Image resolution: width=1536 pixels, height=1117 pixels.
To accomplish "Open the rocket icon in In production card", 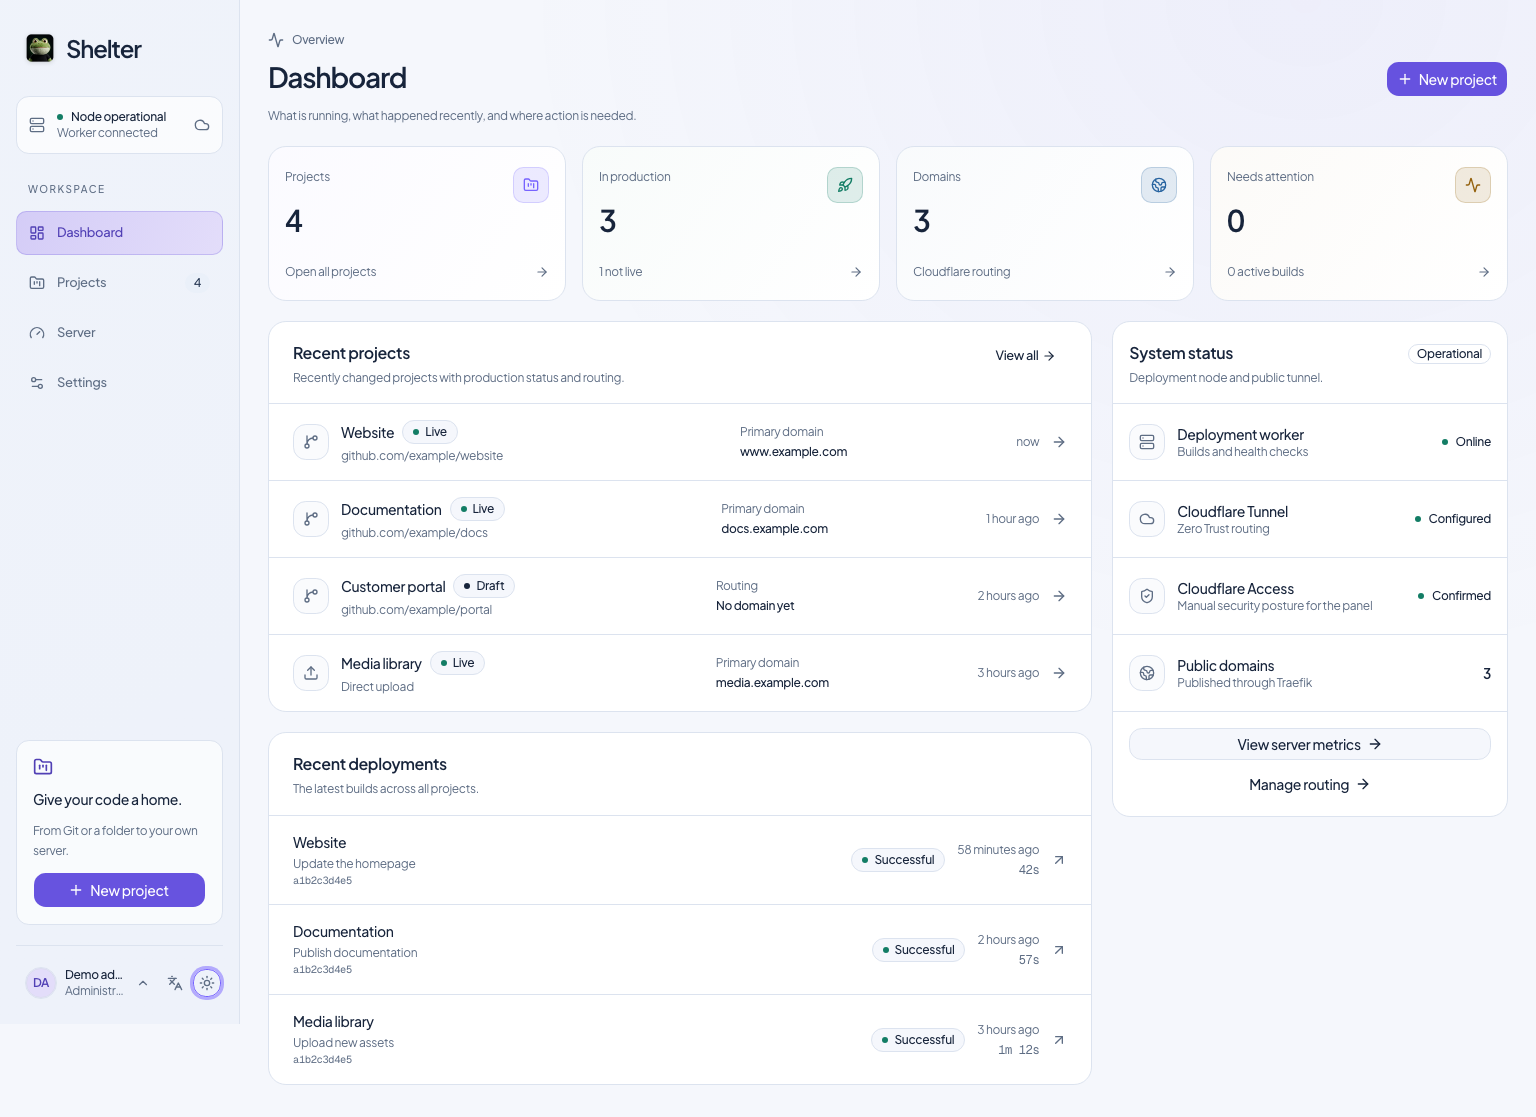I will [x=845, y=185].
